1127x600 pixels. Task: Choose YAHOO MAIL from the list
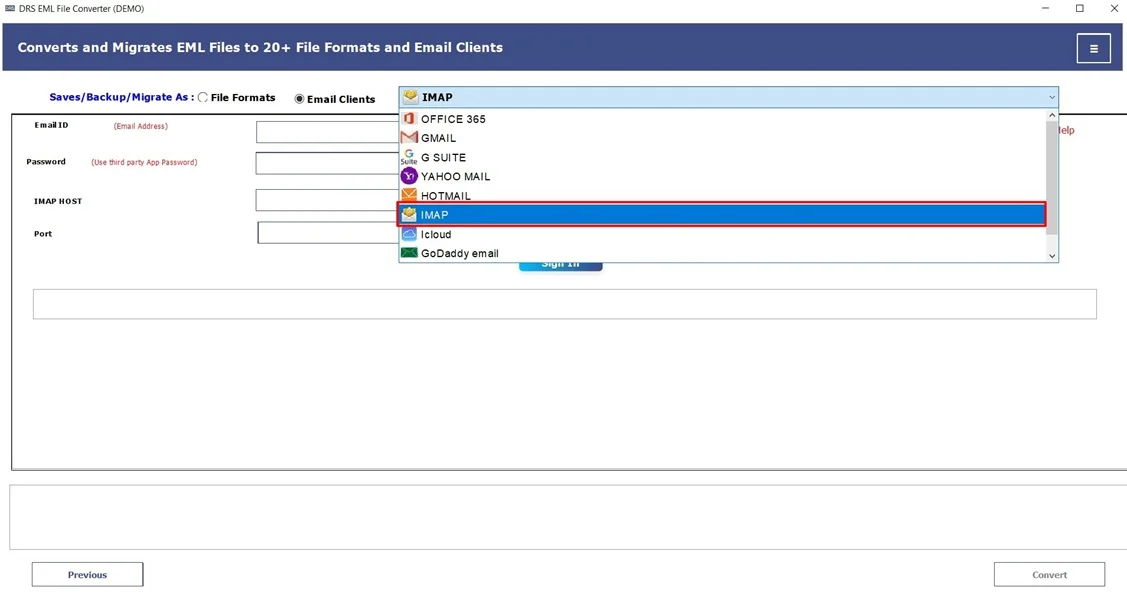point(722,176)
